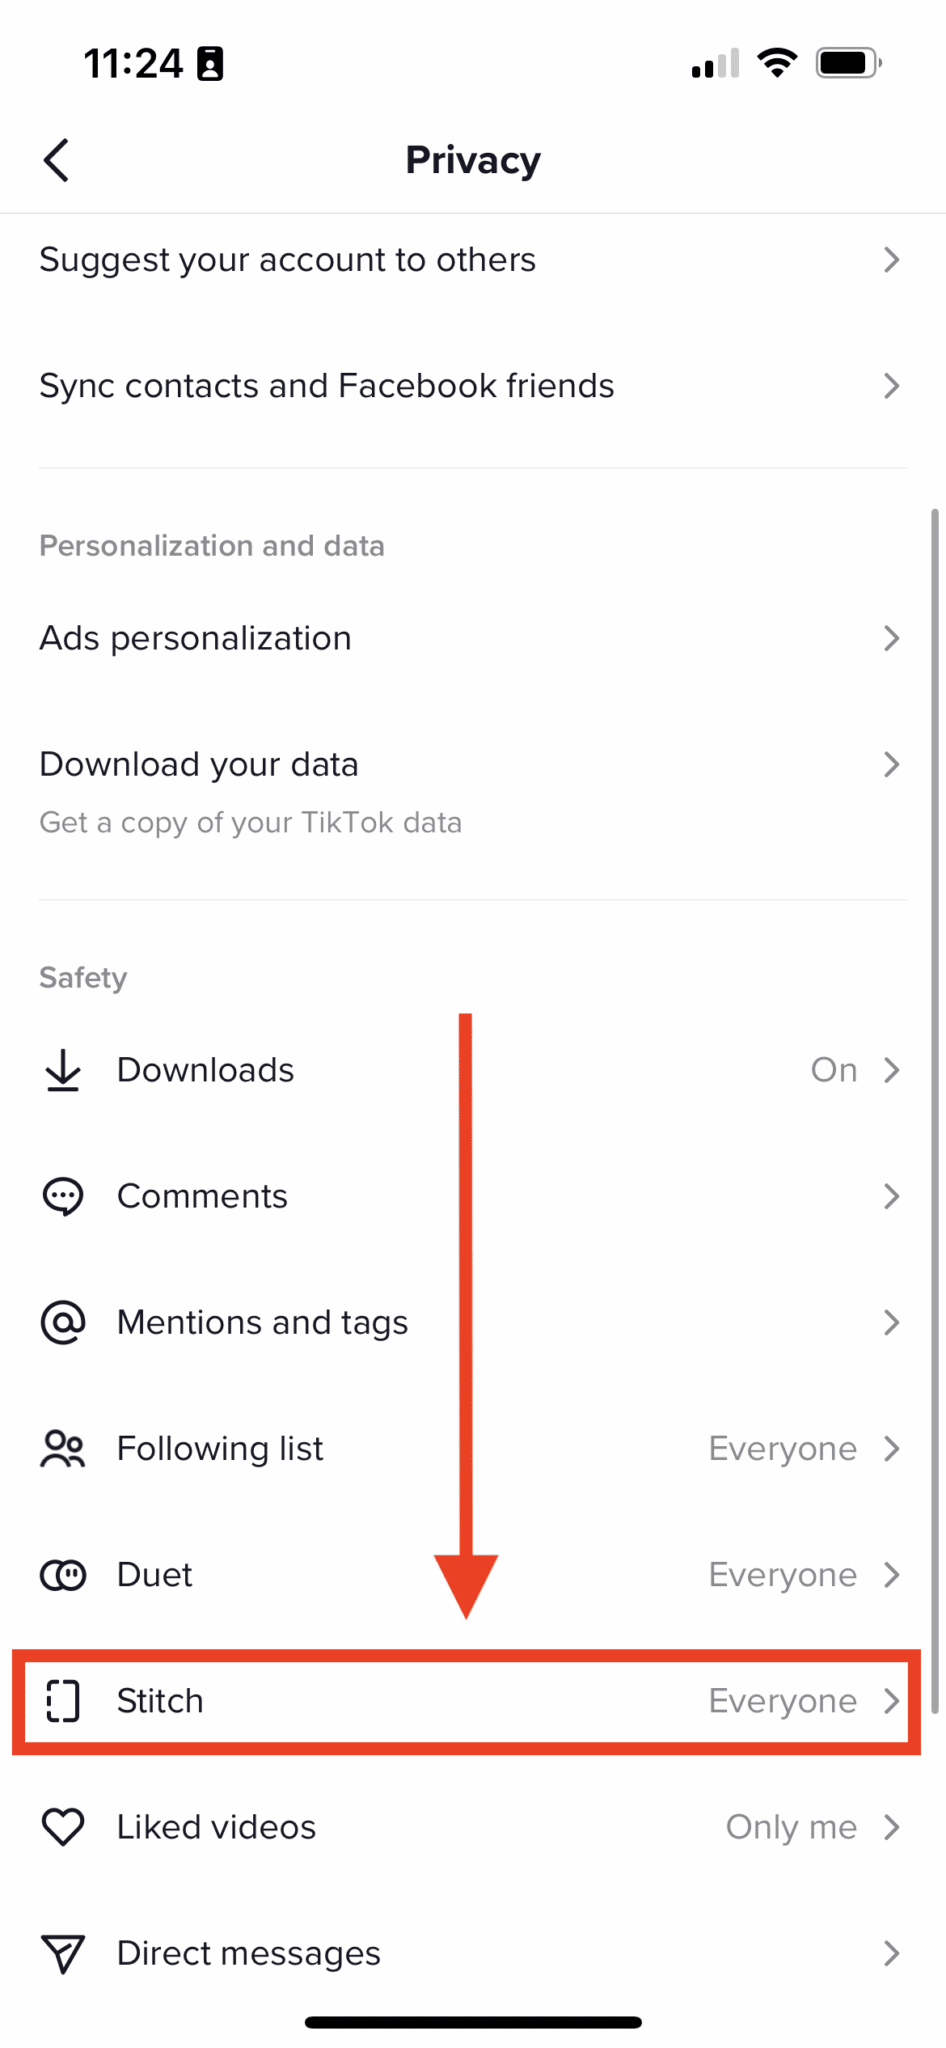The height and width of the screenshot is (2048, 946).
Task: Tap the Mentions and tags @ icon
Action: click(63, 1322)
